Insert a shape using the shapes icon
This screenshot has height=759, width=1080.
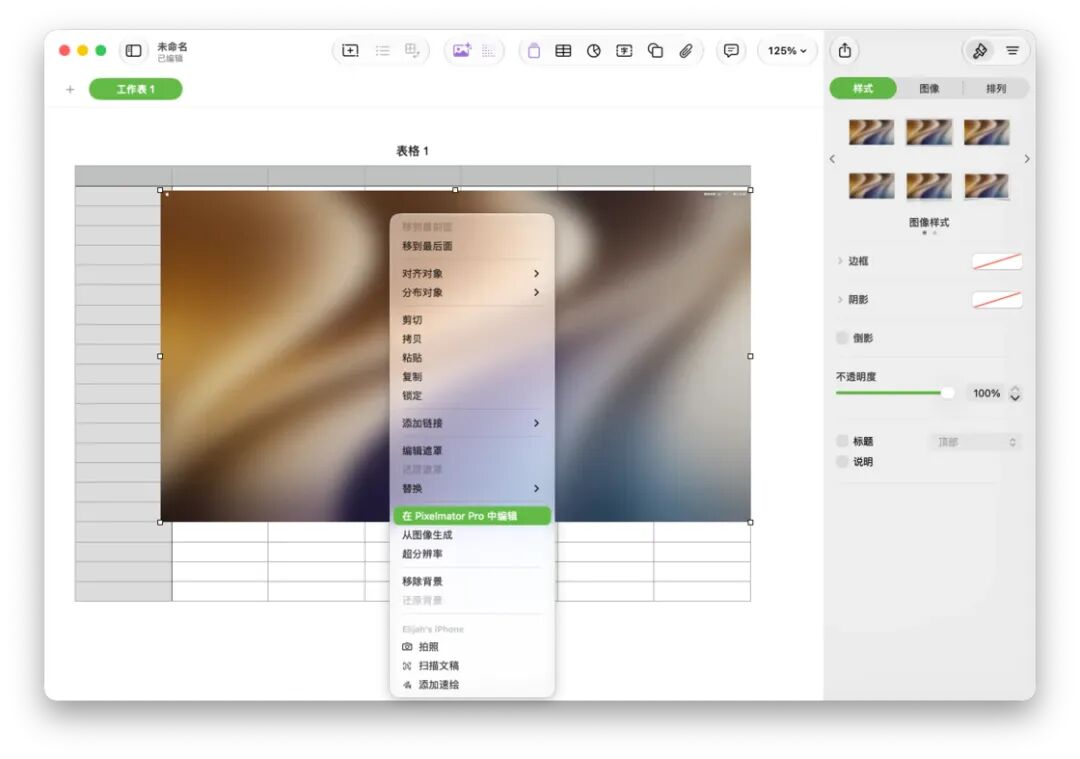click(655, 50)
